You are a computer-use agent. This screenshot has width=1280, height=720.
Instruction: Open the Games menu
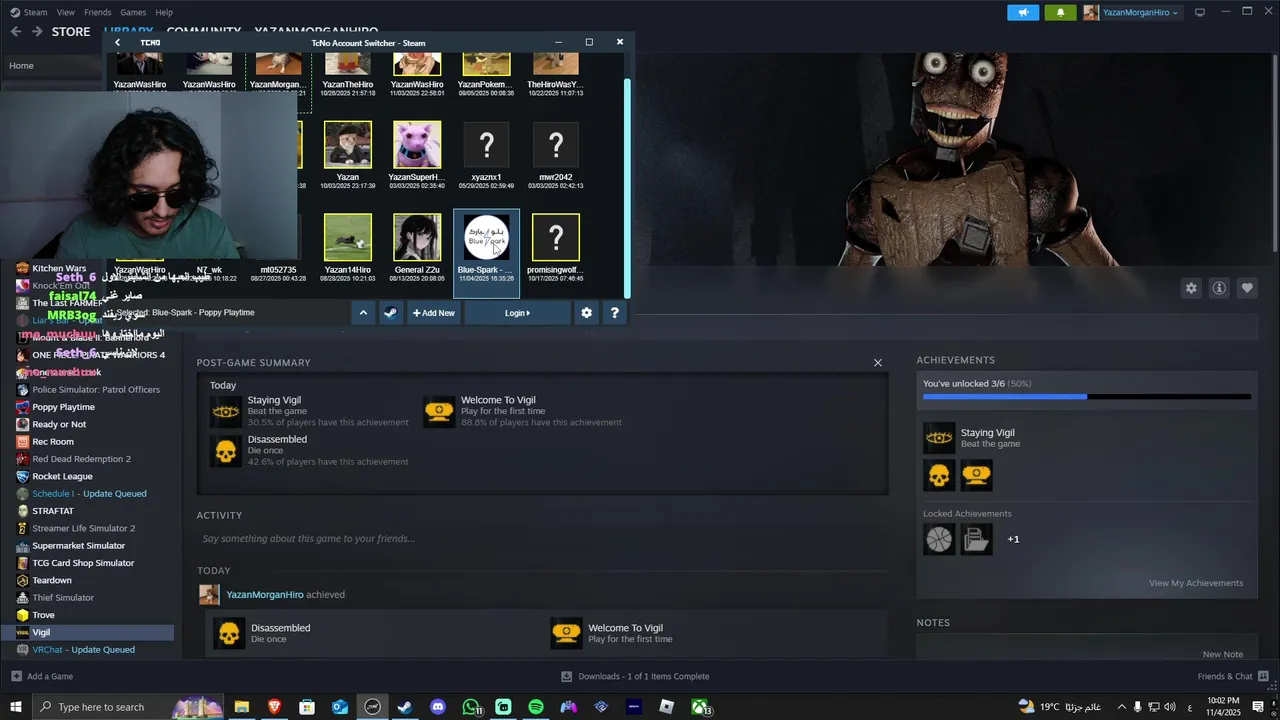click(x=133, y=12)
